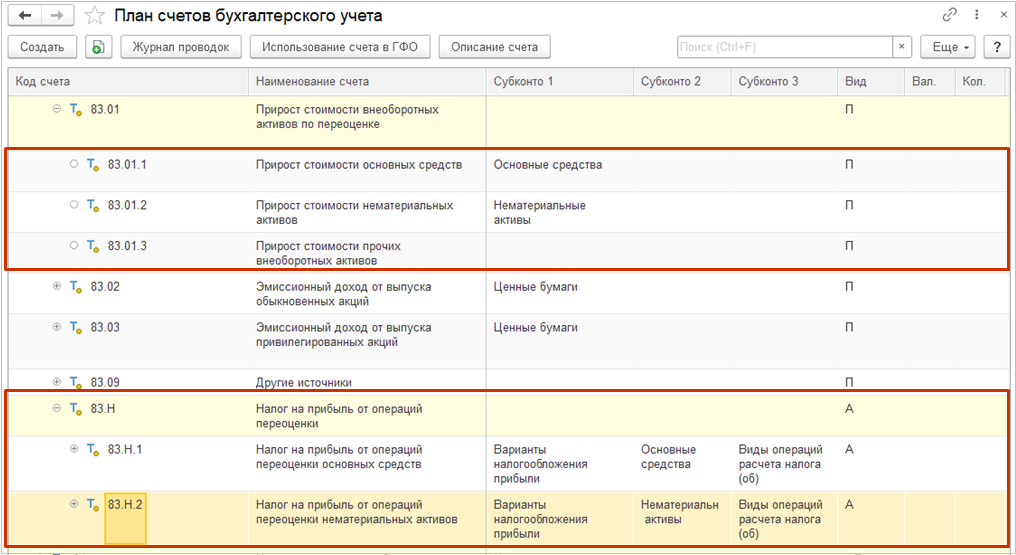
Task: Click the green create-by-copy icon button
Action: click(x=97, y=47)
